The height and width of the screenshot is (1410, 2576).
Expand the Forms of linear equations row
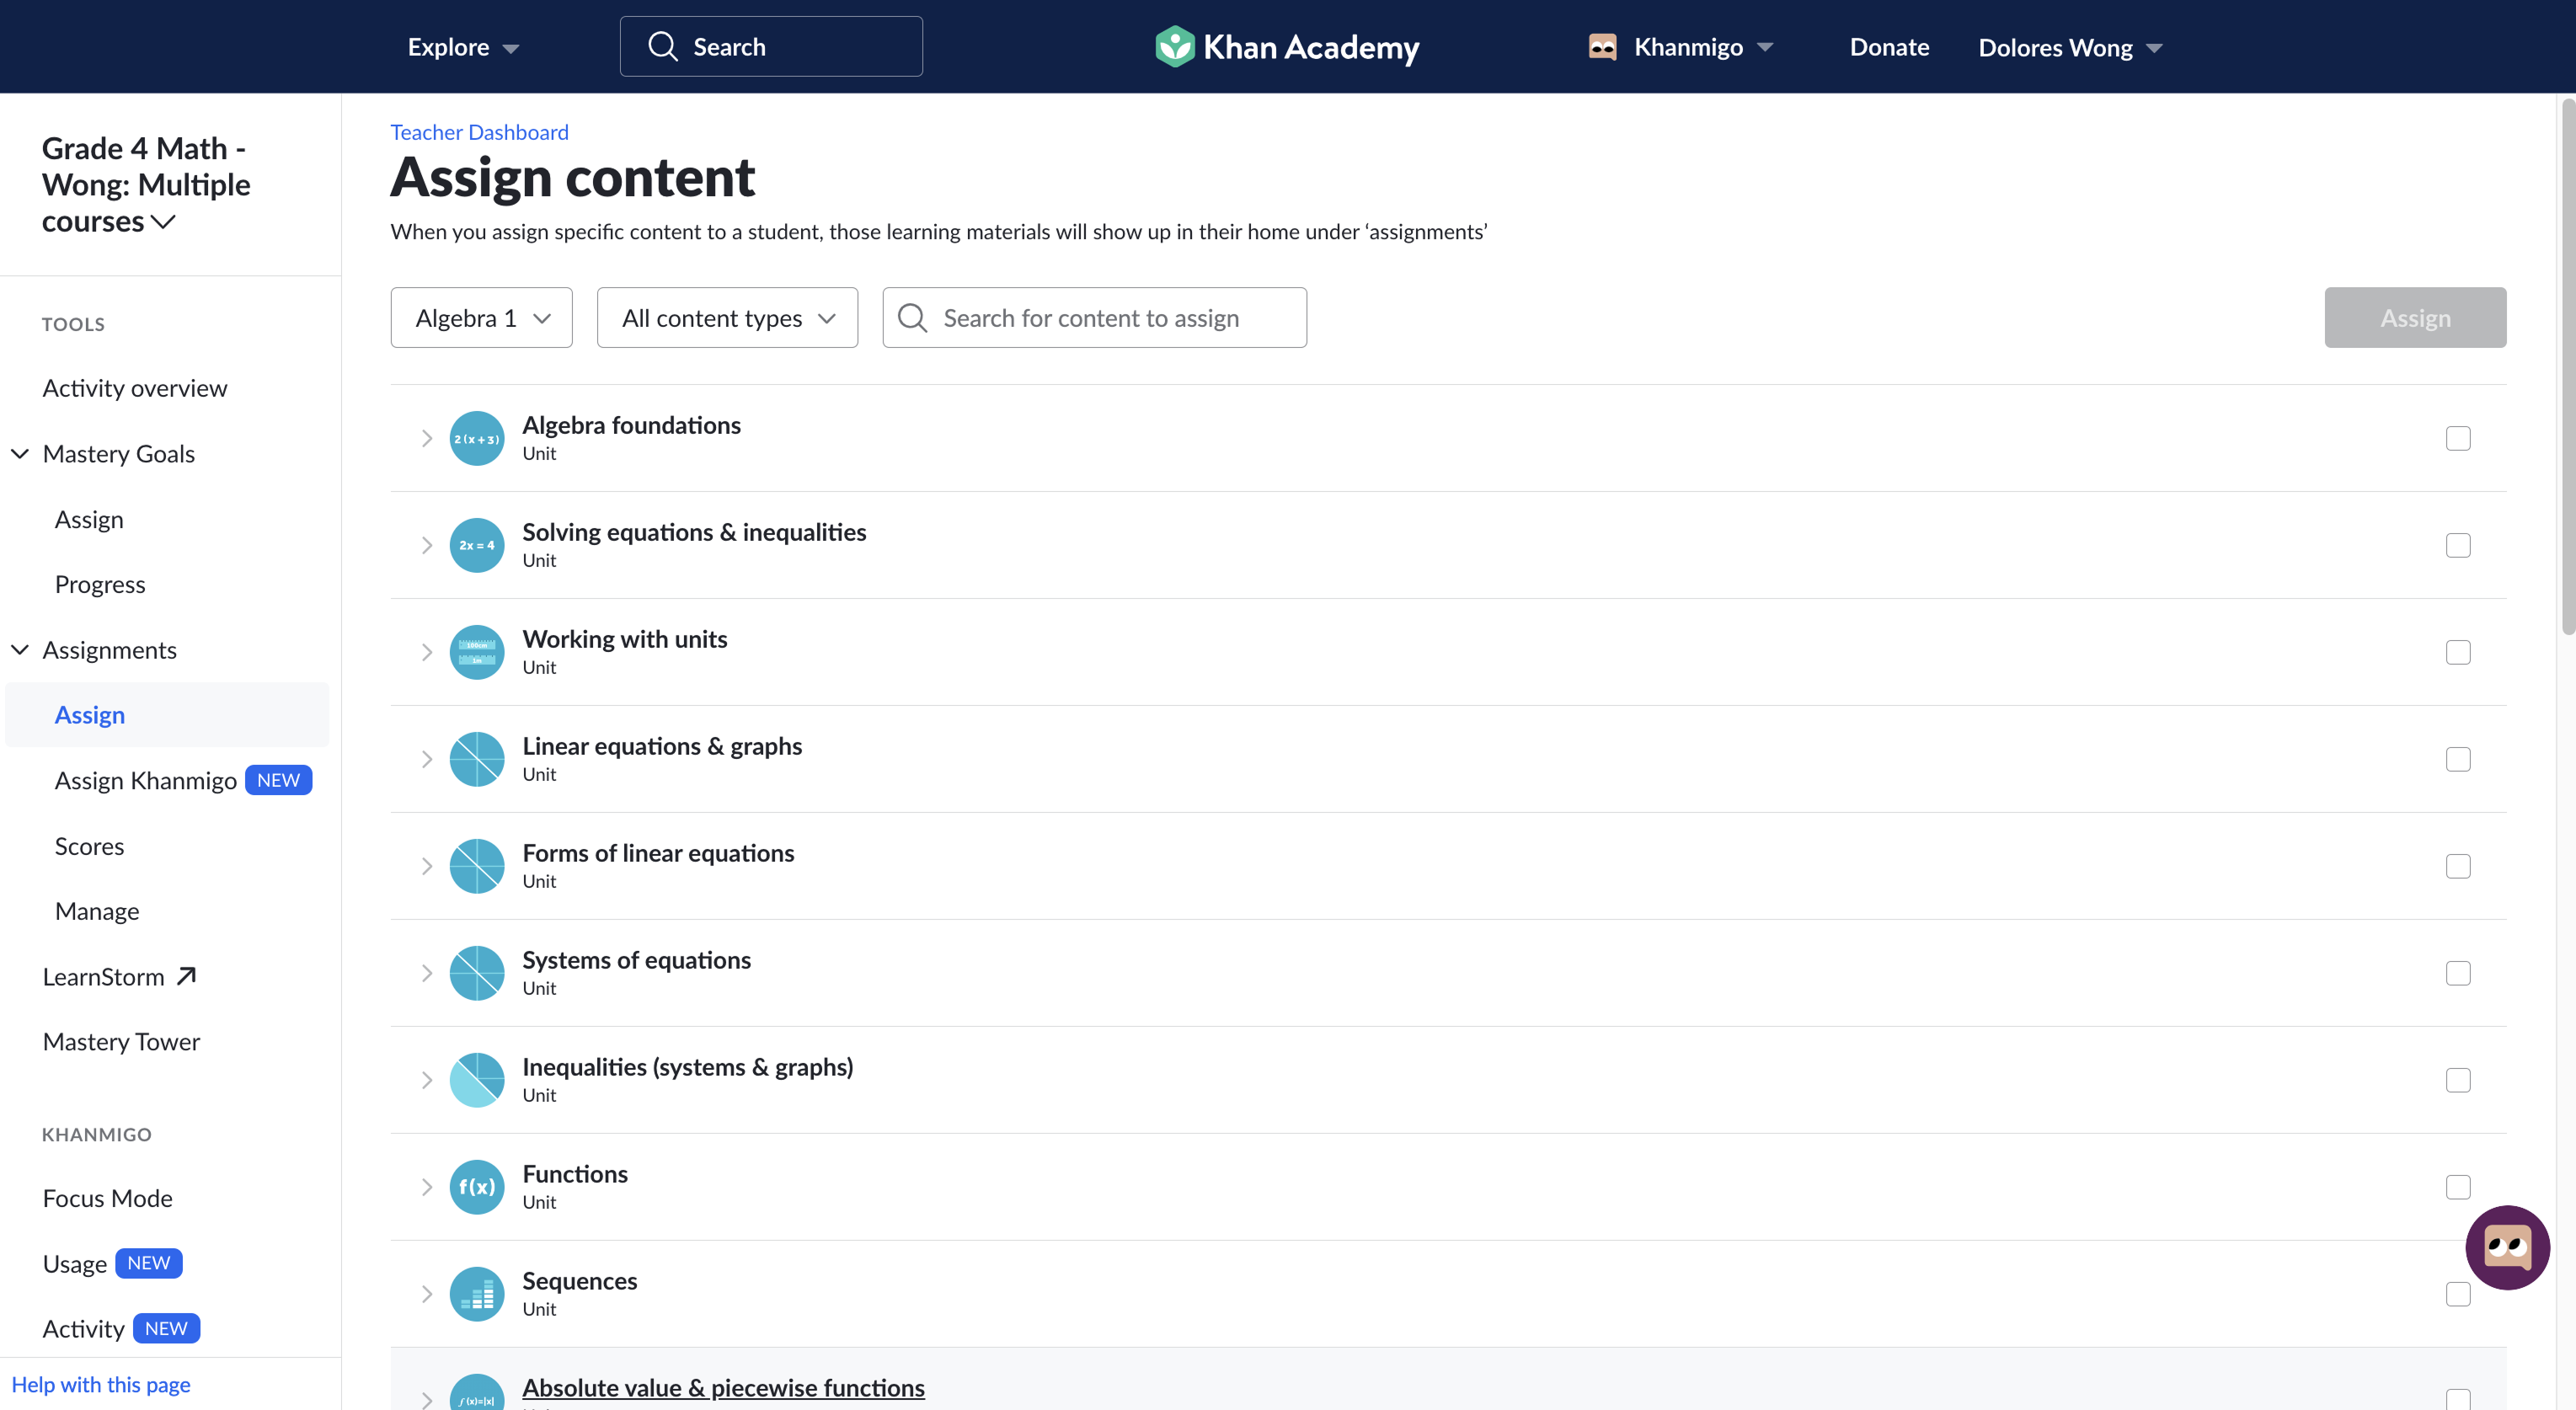click(x=427, y=866)
